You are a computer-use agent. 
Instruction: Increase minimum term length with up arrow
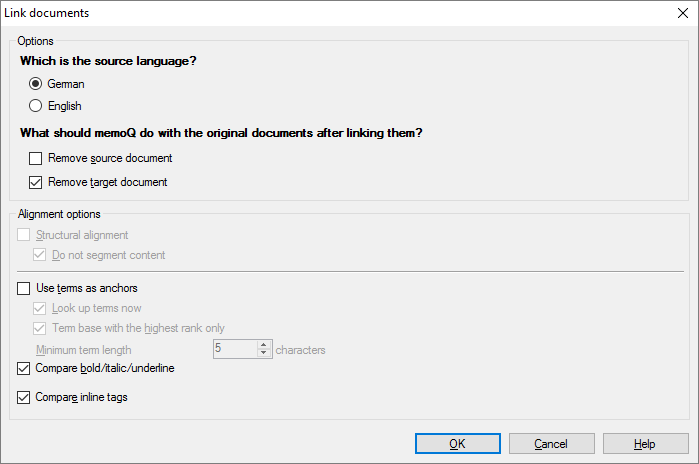[264, 345]
